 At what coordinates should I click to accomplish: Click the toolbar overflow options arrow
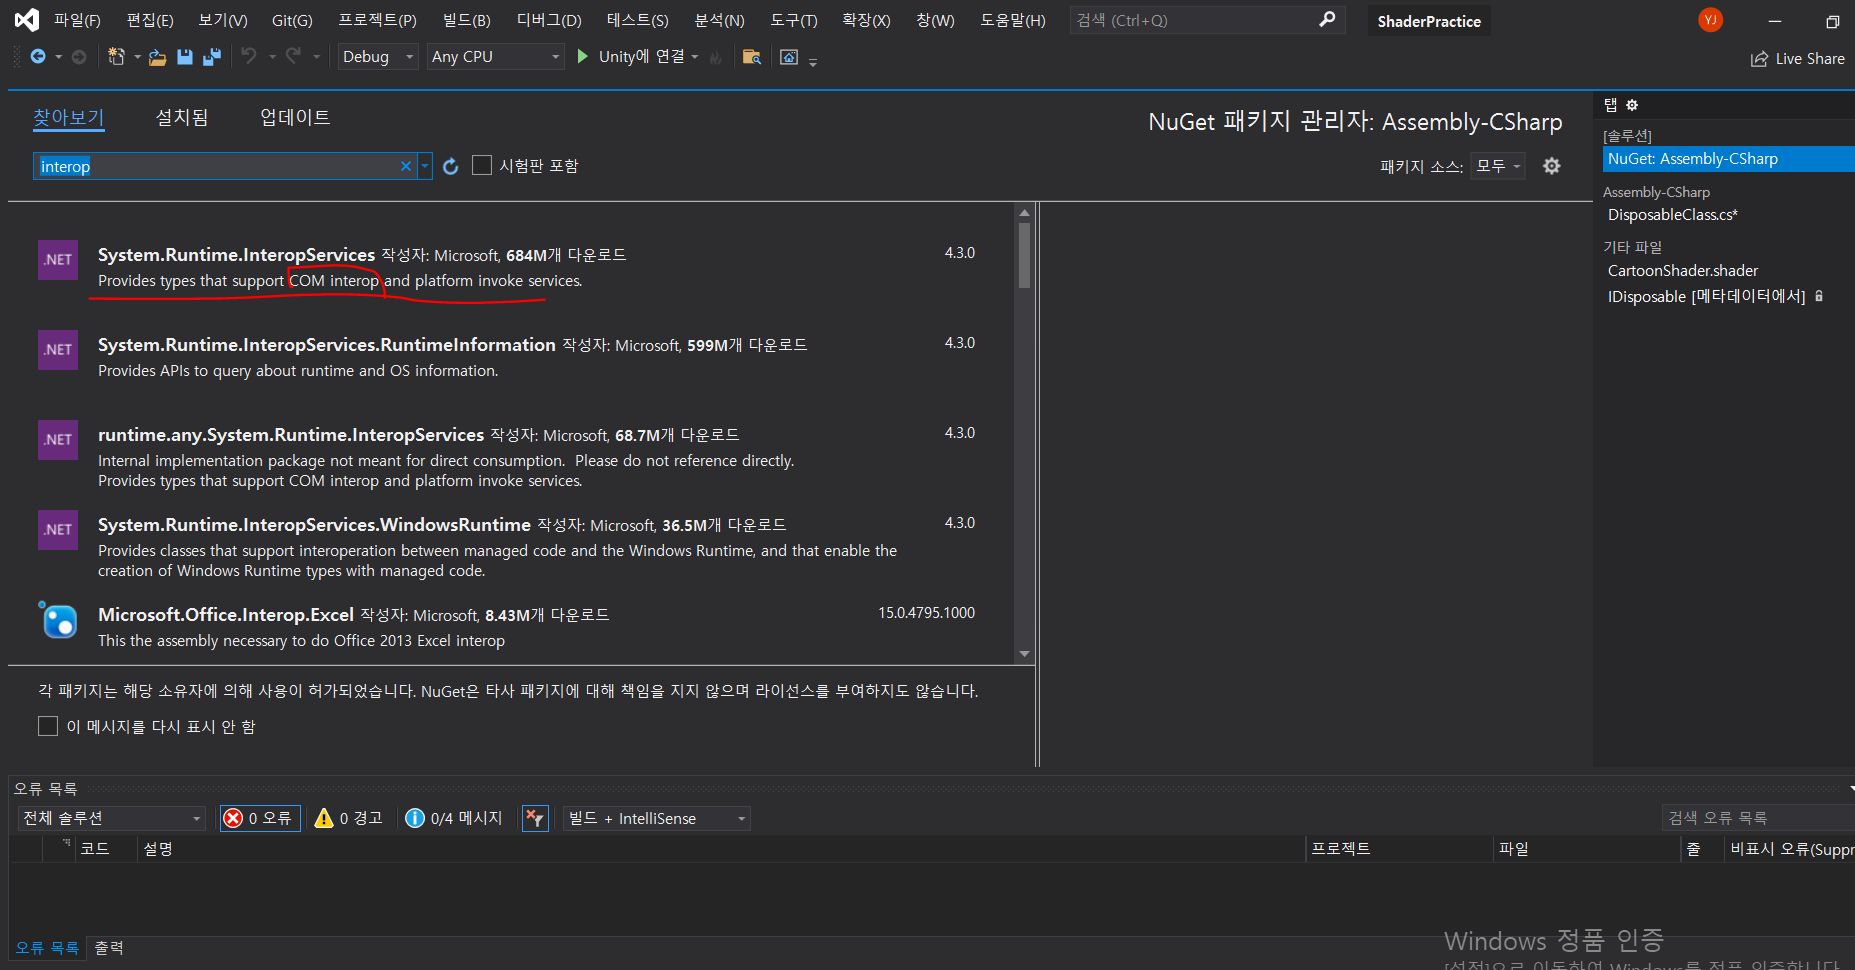pos(813,62)
